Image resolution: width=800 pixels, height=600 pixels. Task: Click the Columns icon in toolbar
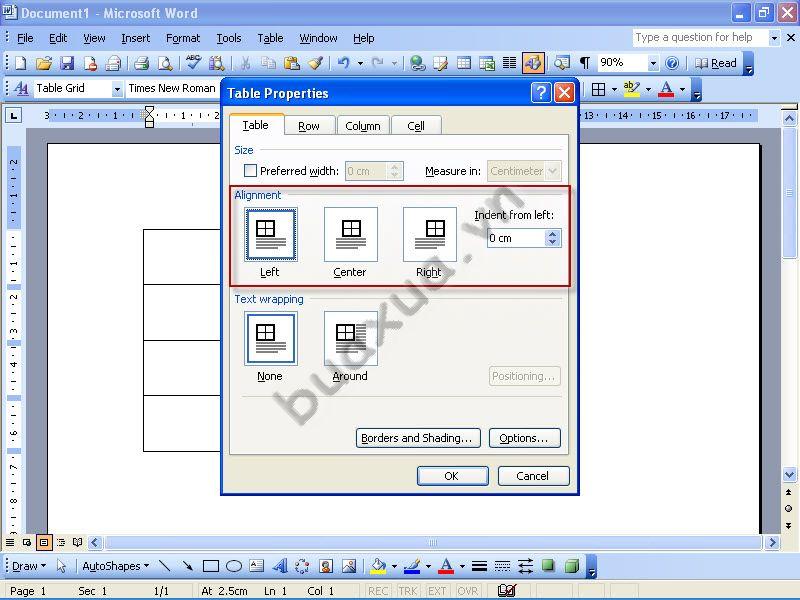pyautogui.click(x=510, y=63)
